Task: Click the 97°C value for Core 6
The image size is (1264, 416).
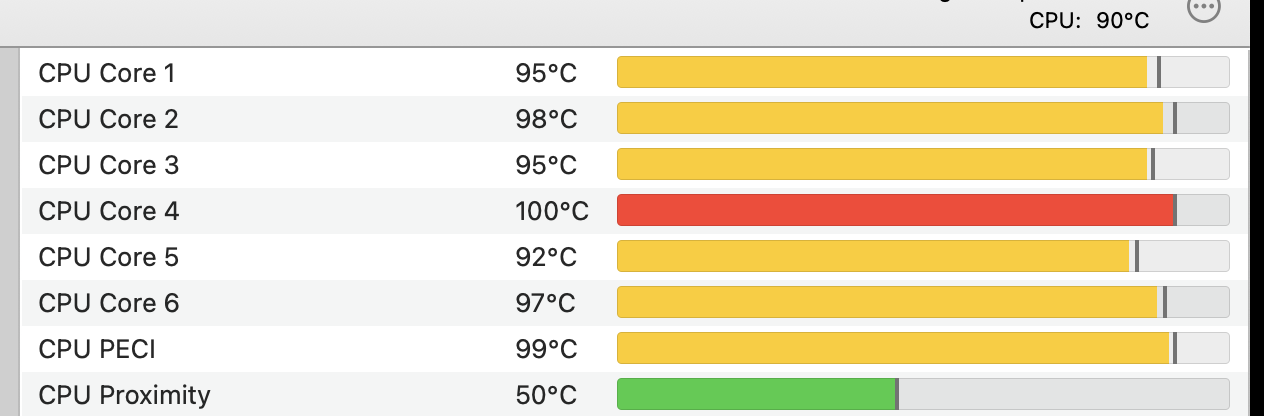Action: click(546, 303)
